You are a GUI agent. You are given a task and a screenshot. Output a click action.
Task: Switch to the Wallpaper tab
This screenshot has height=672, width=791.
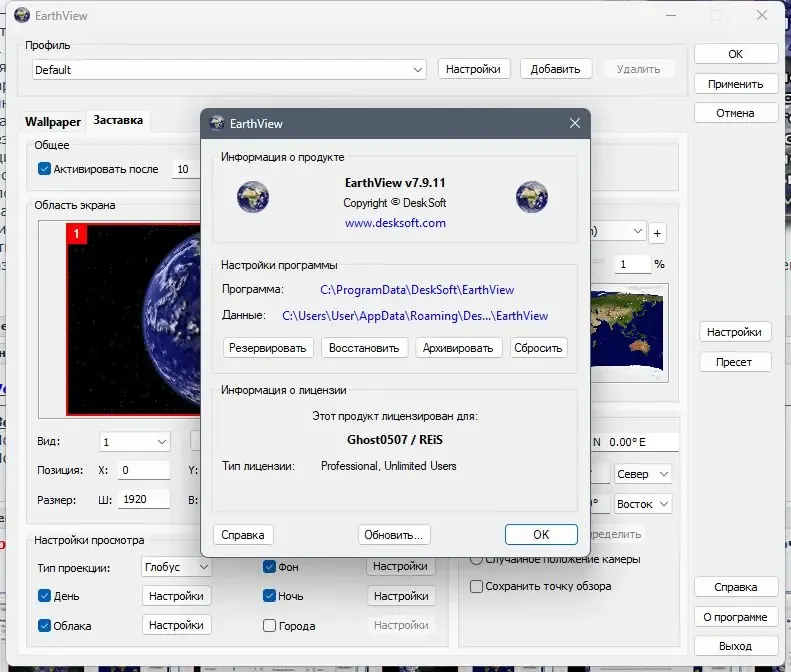(53, 122)
